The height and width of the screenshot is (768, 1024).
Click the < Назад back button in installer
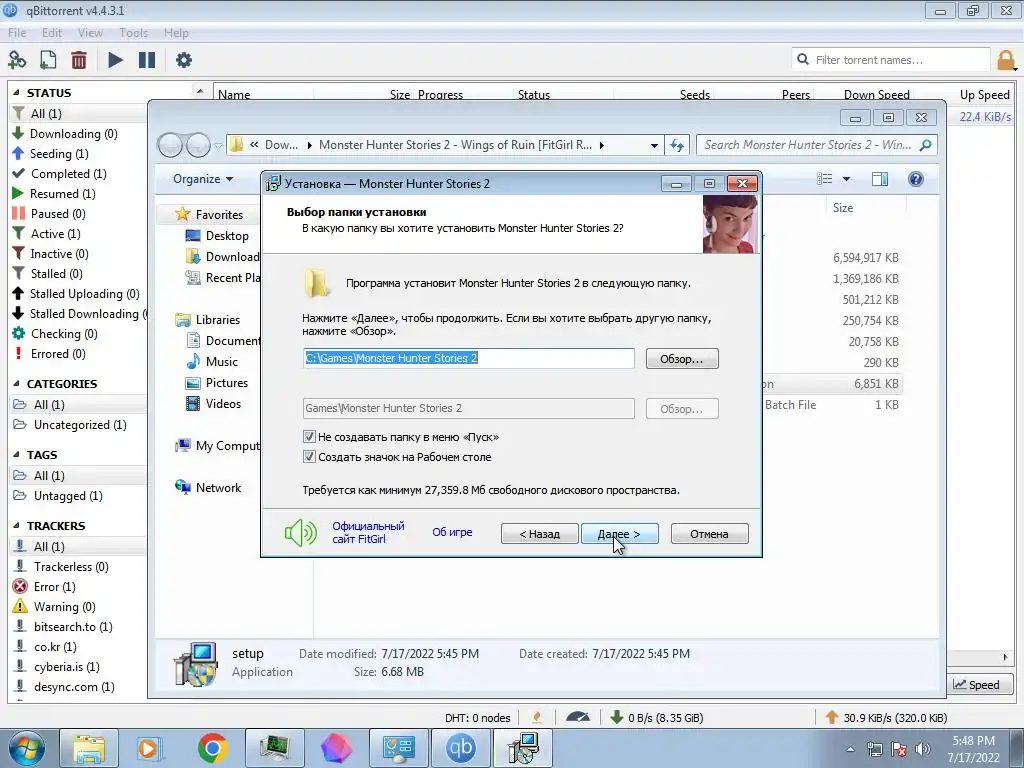539,534
